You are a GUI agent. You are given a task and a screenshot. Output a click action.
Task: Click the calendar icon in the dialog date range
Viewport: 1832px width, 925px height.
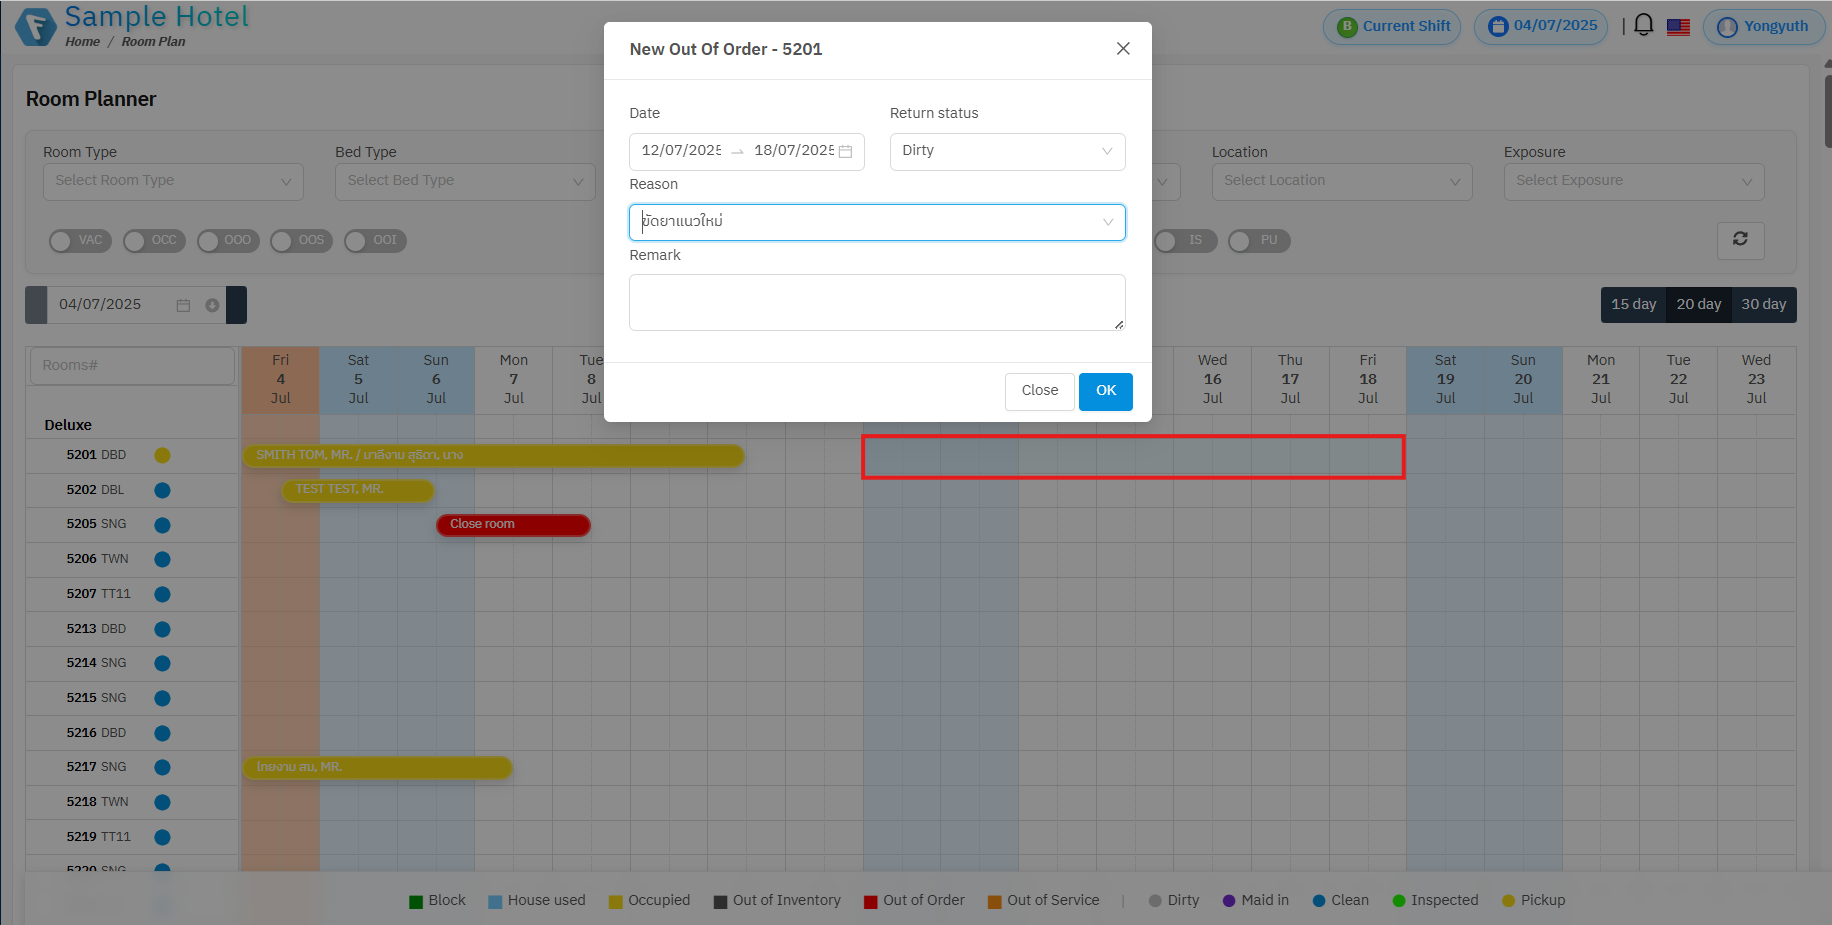pos(845,151)
